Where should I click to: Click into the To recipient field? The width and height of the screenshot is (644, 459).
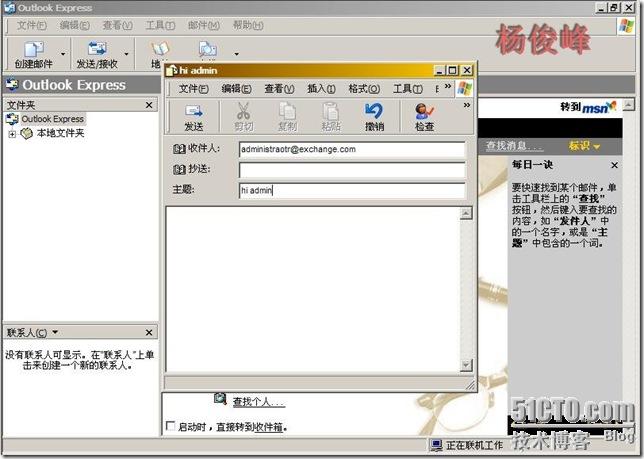tap(352, 149)
